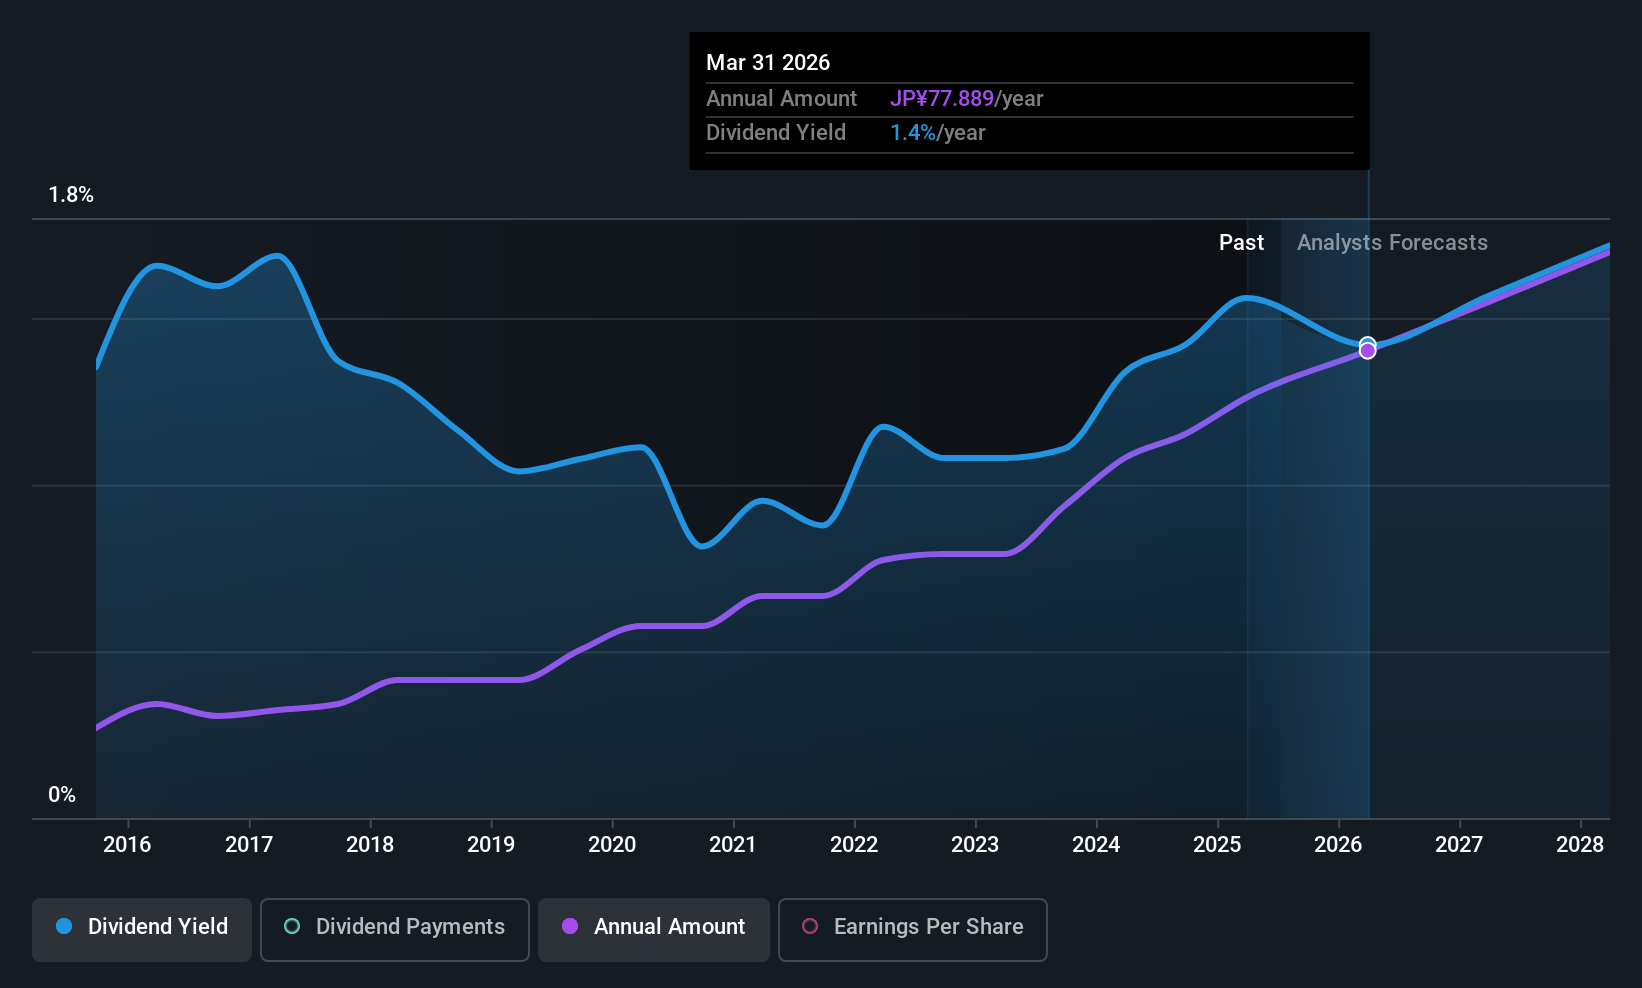
Task: Click the 2022 x-axis label
Action: click(854, 845)
